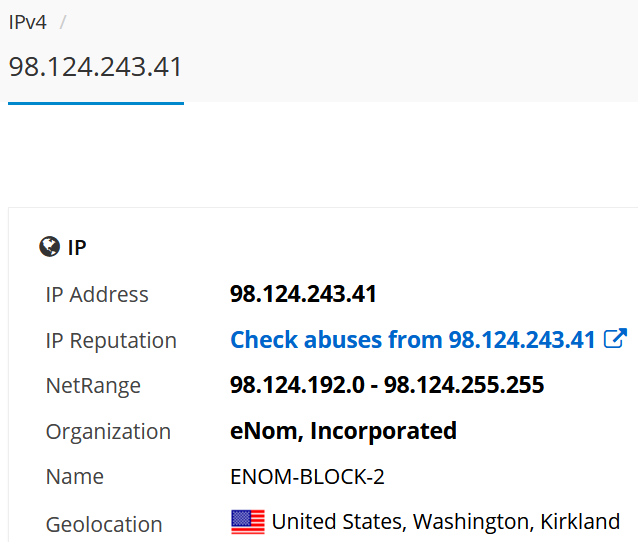This screenshot has height=542, width=638.
Task: Click the blue underline beneath the IP tab
Action: [x=96, y=102]
